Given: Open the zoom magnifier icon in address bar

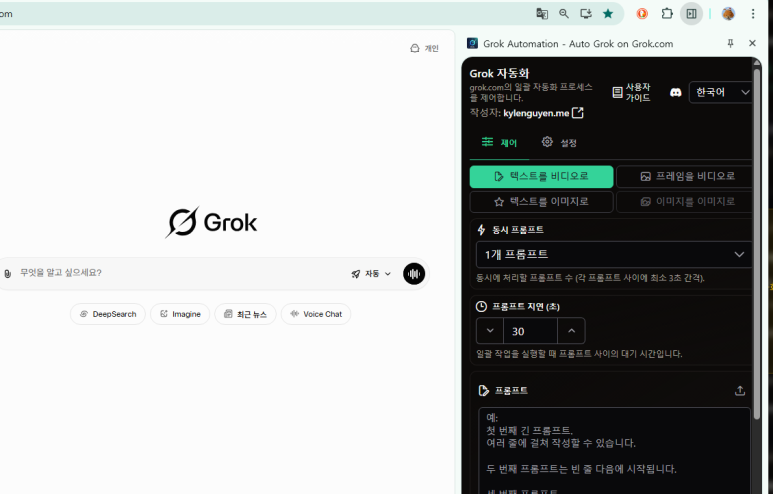Looking at the screenshot, I should coord(564,14).
